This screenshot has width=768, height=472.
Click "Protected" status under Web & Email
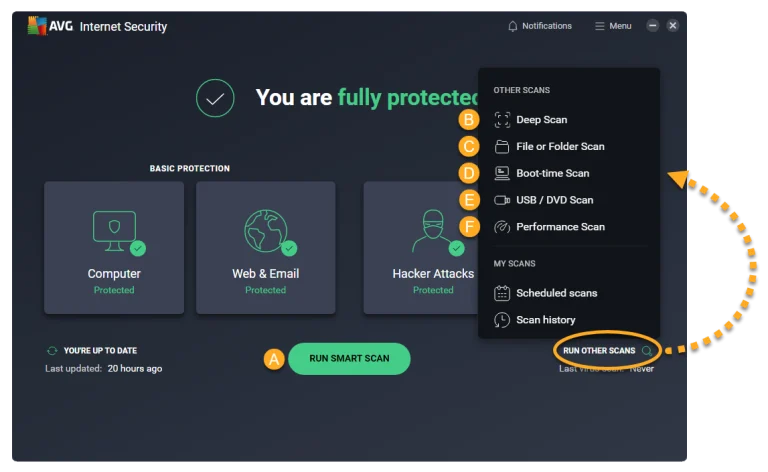[x=265, y=290]
